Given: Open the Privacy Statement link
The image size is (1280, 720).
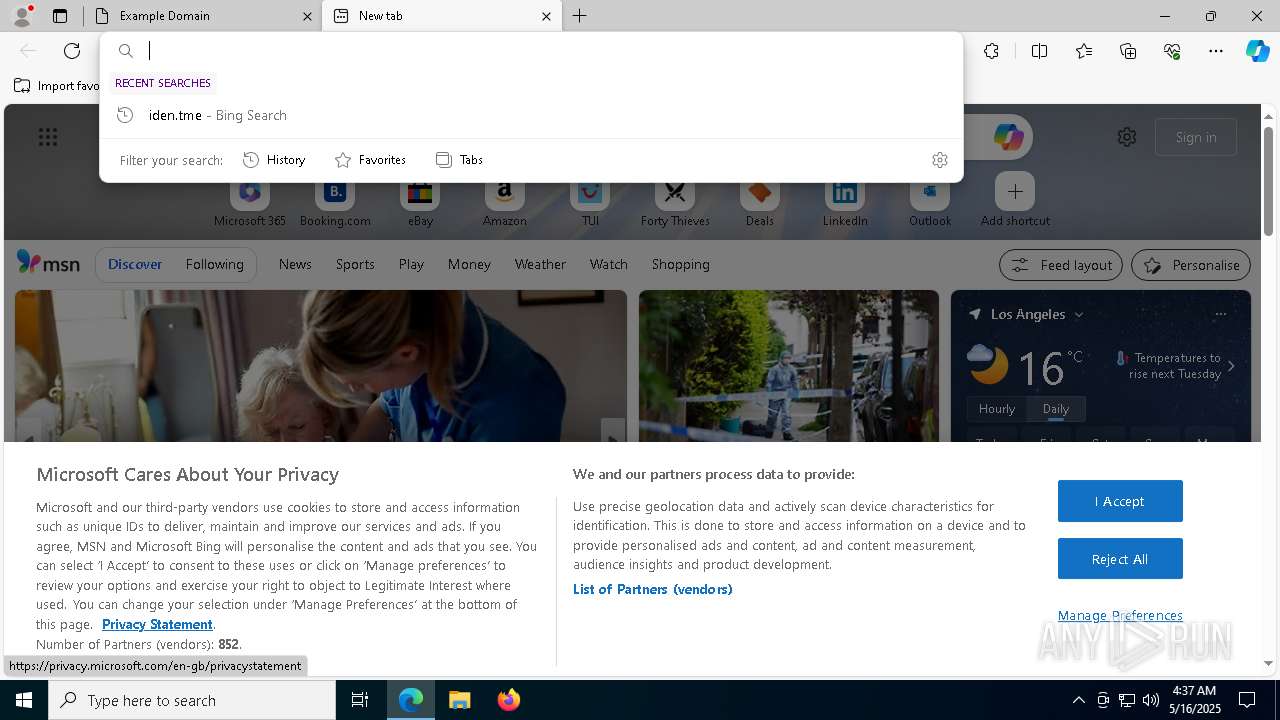Looking at the screenshot, I should point(157,624).
